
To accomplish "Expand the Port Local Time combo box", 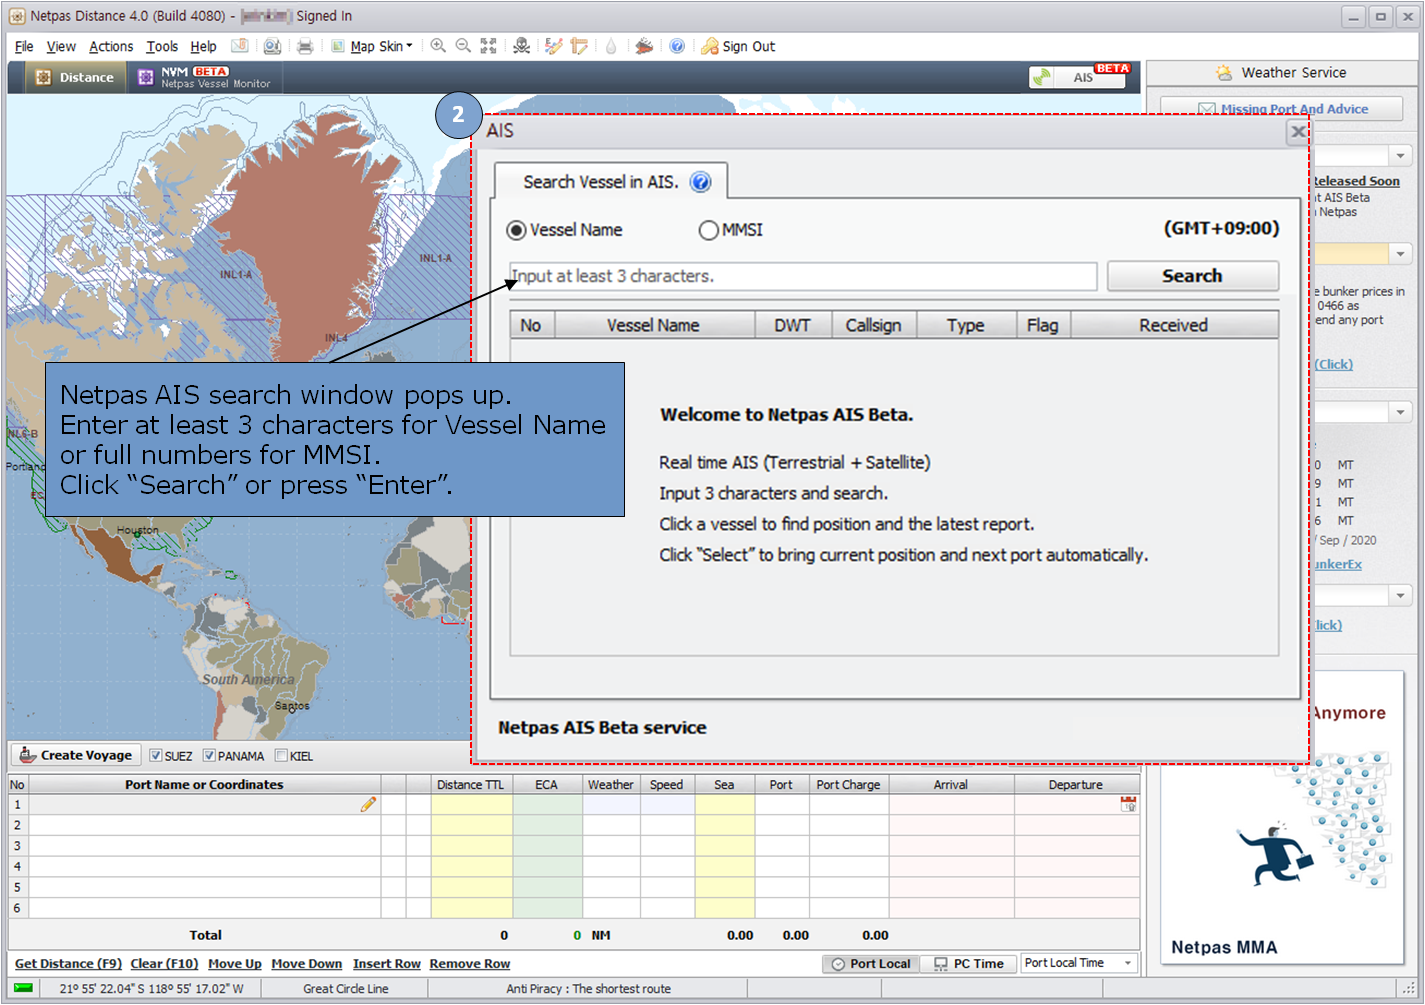I will pos(1128,963).
